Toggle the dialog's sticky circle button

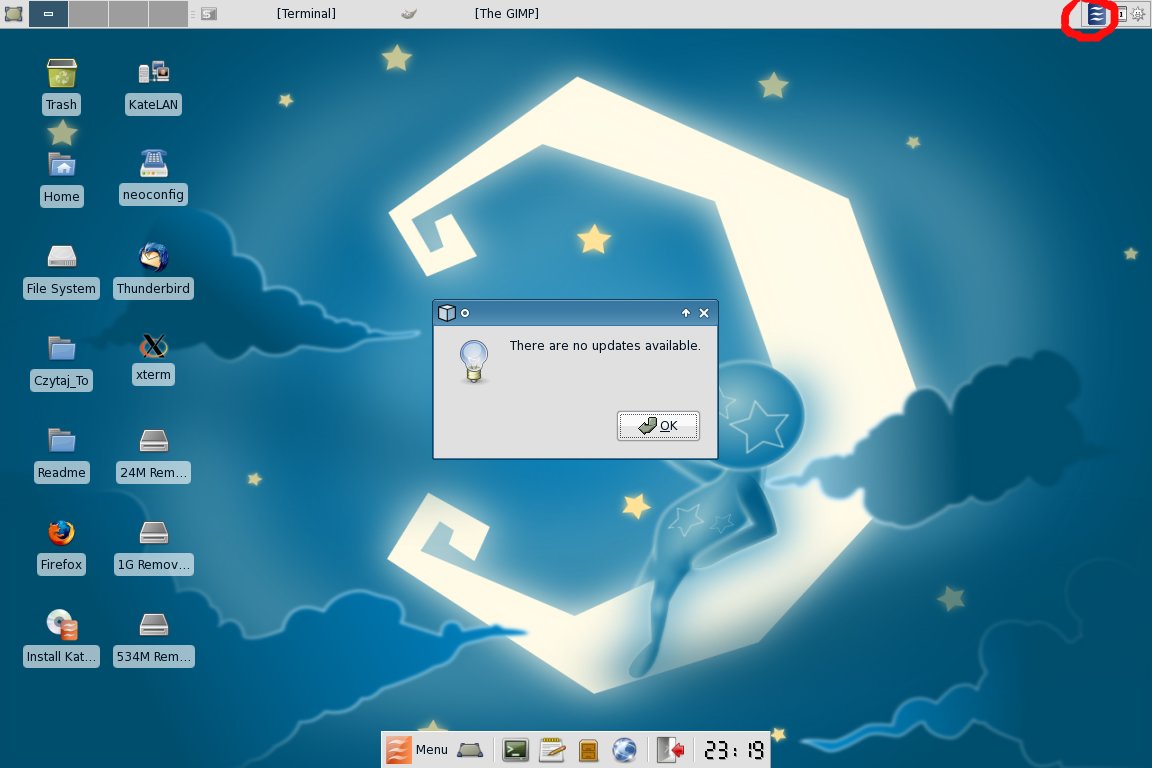coord(464,313)
